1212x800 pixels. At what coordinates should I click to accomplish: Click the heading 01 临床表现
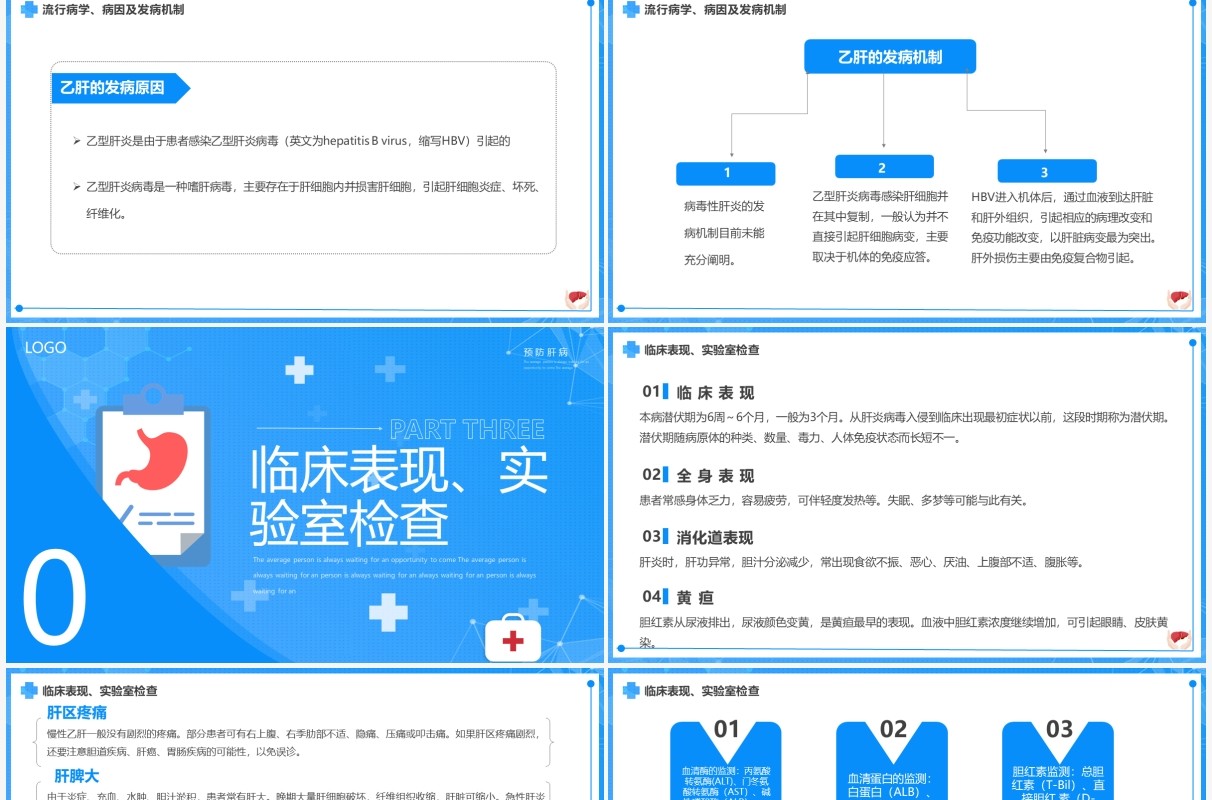(x=698, y=392)
